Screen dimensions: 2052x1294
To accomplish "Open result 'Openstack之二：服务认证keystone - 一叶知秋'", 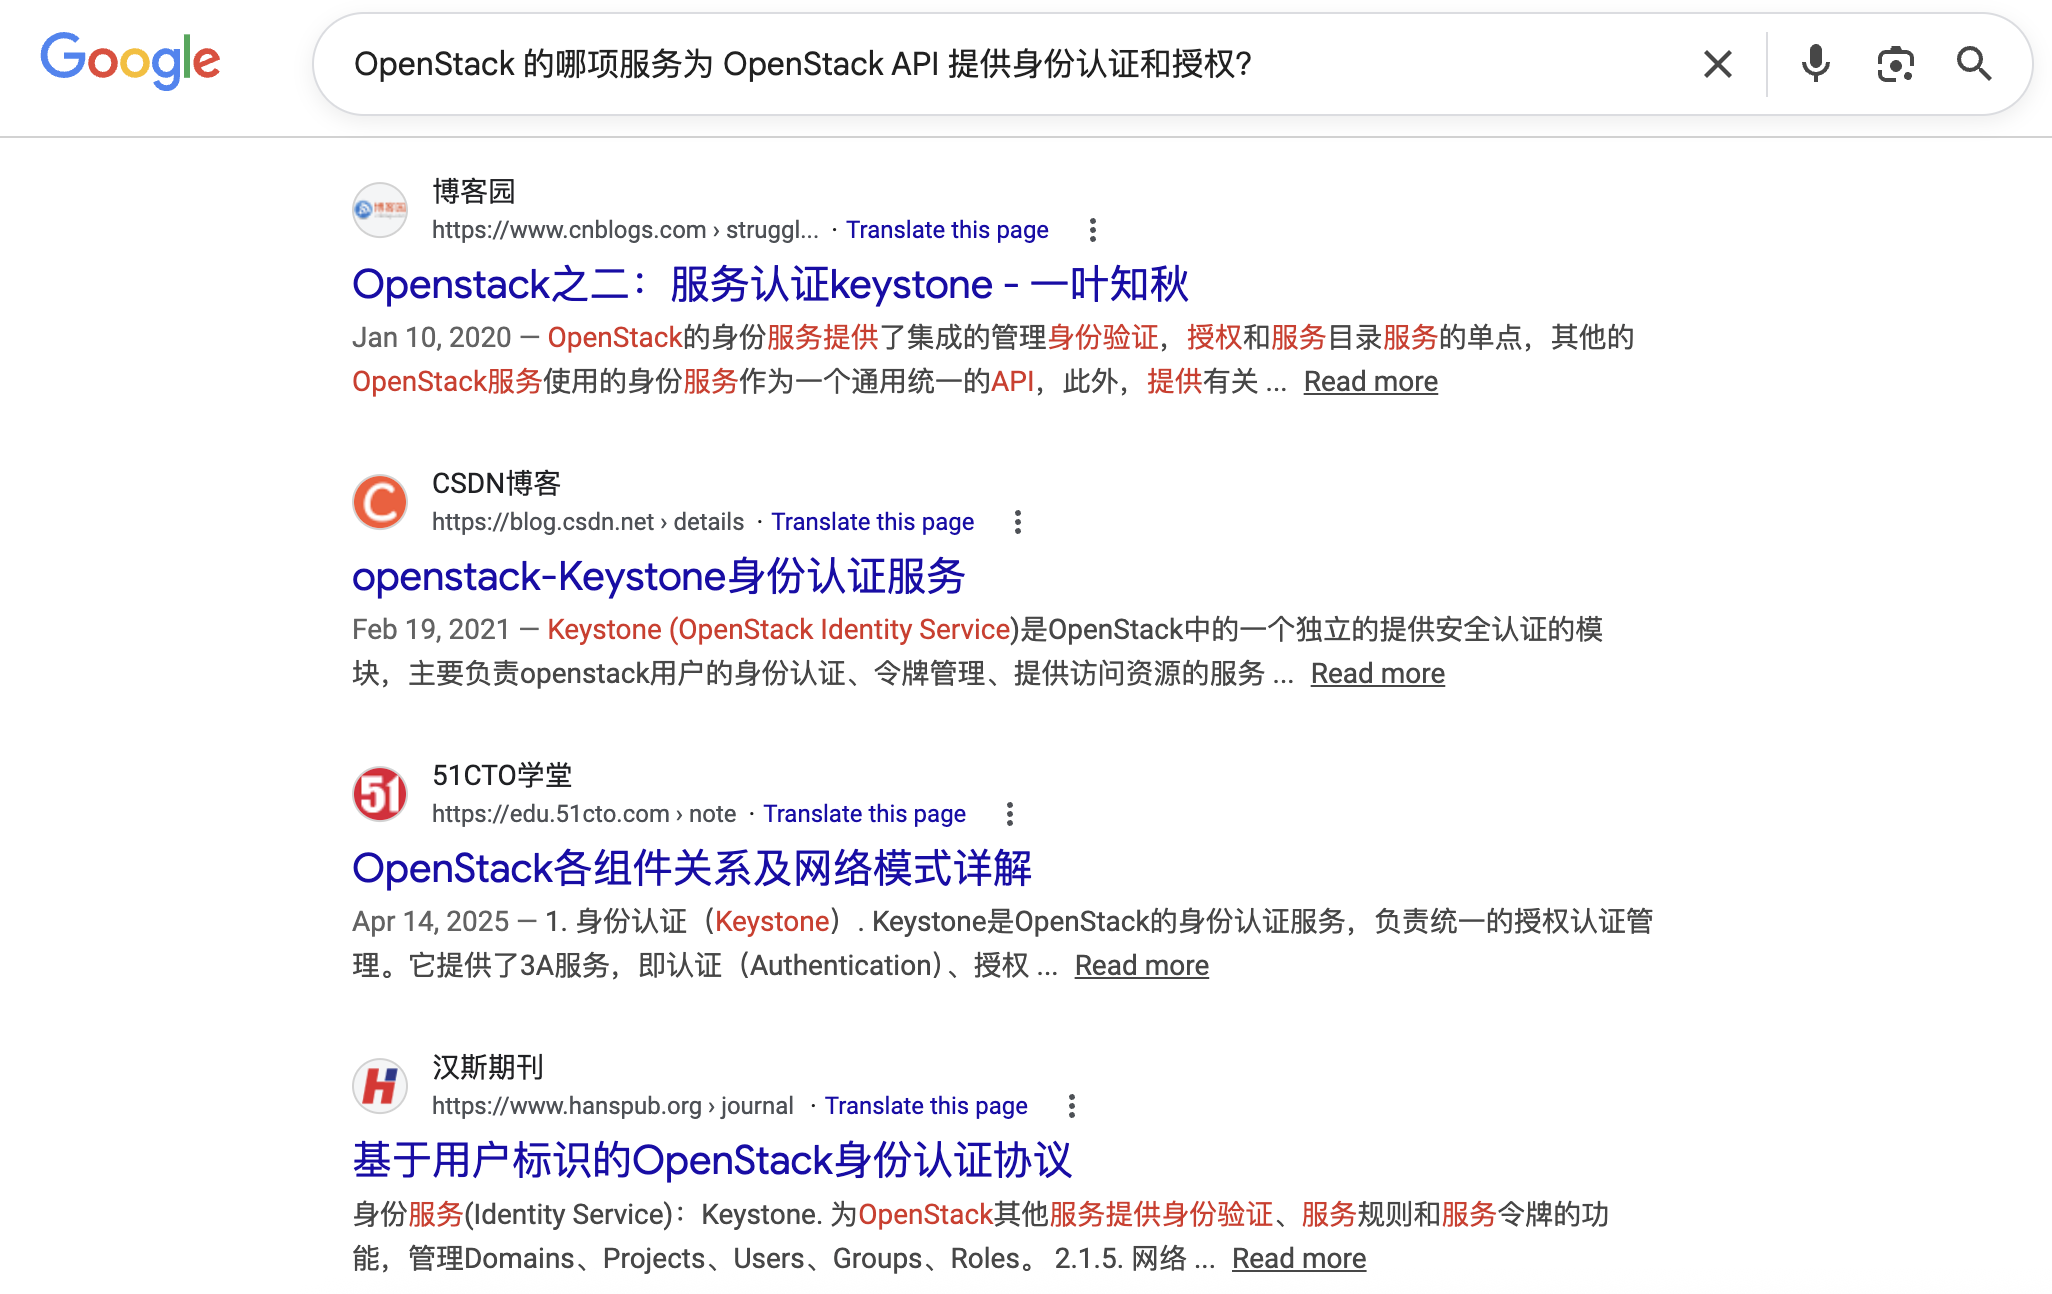I will [x=770, y=284].
